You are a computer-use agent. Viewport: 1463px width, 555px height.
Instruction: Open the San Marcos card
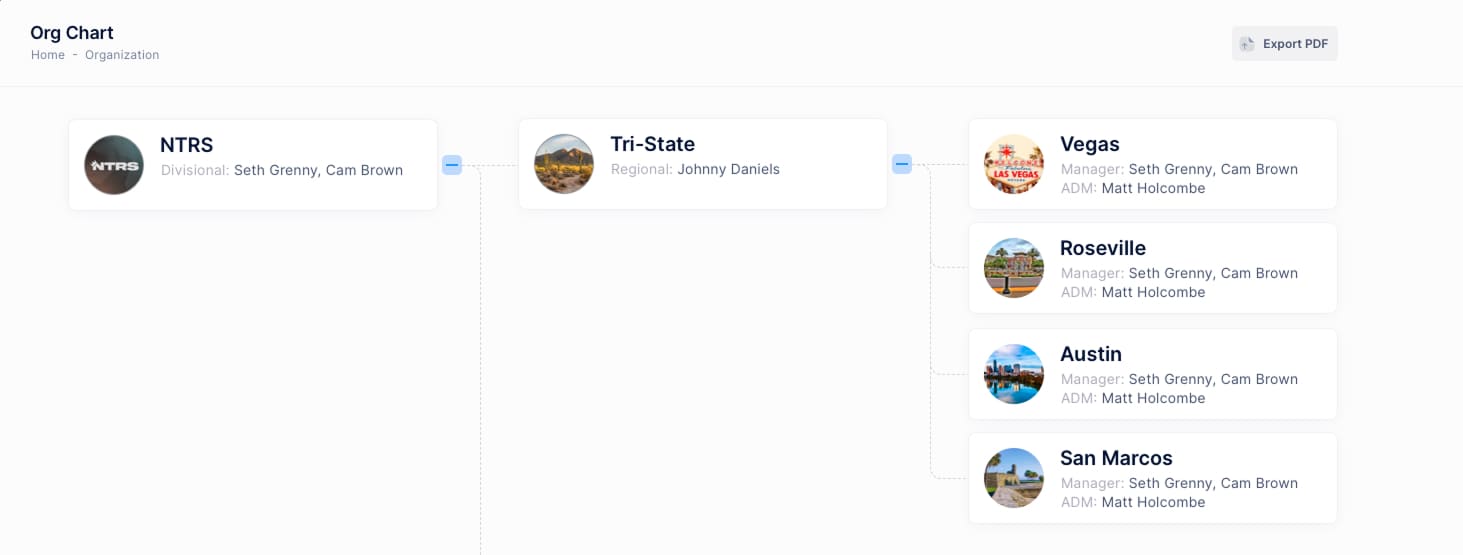[x=1153, y=478]
